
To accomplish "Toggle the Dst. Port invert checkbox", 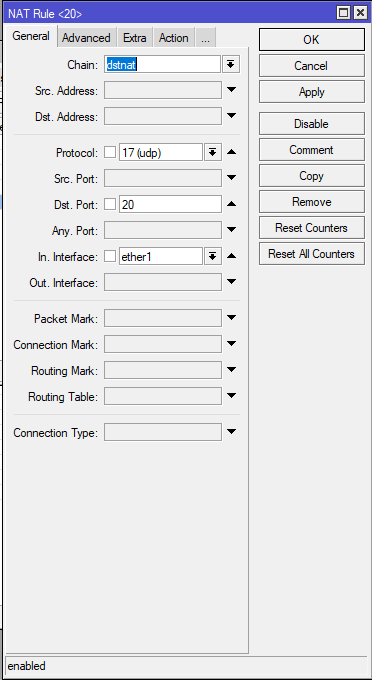I will tap(110, 204).
